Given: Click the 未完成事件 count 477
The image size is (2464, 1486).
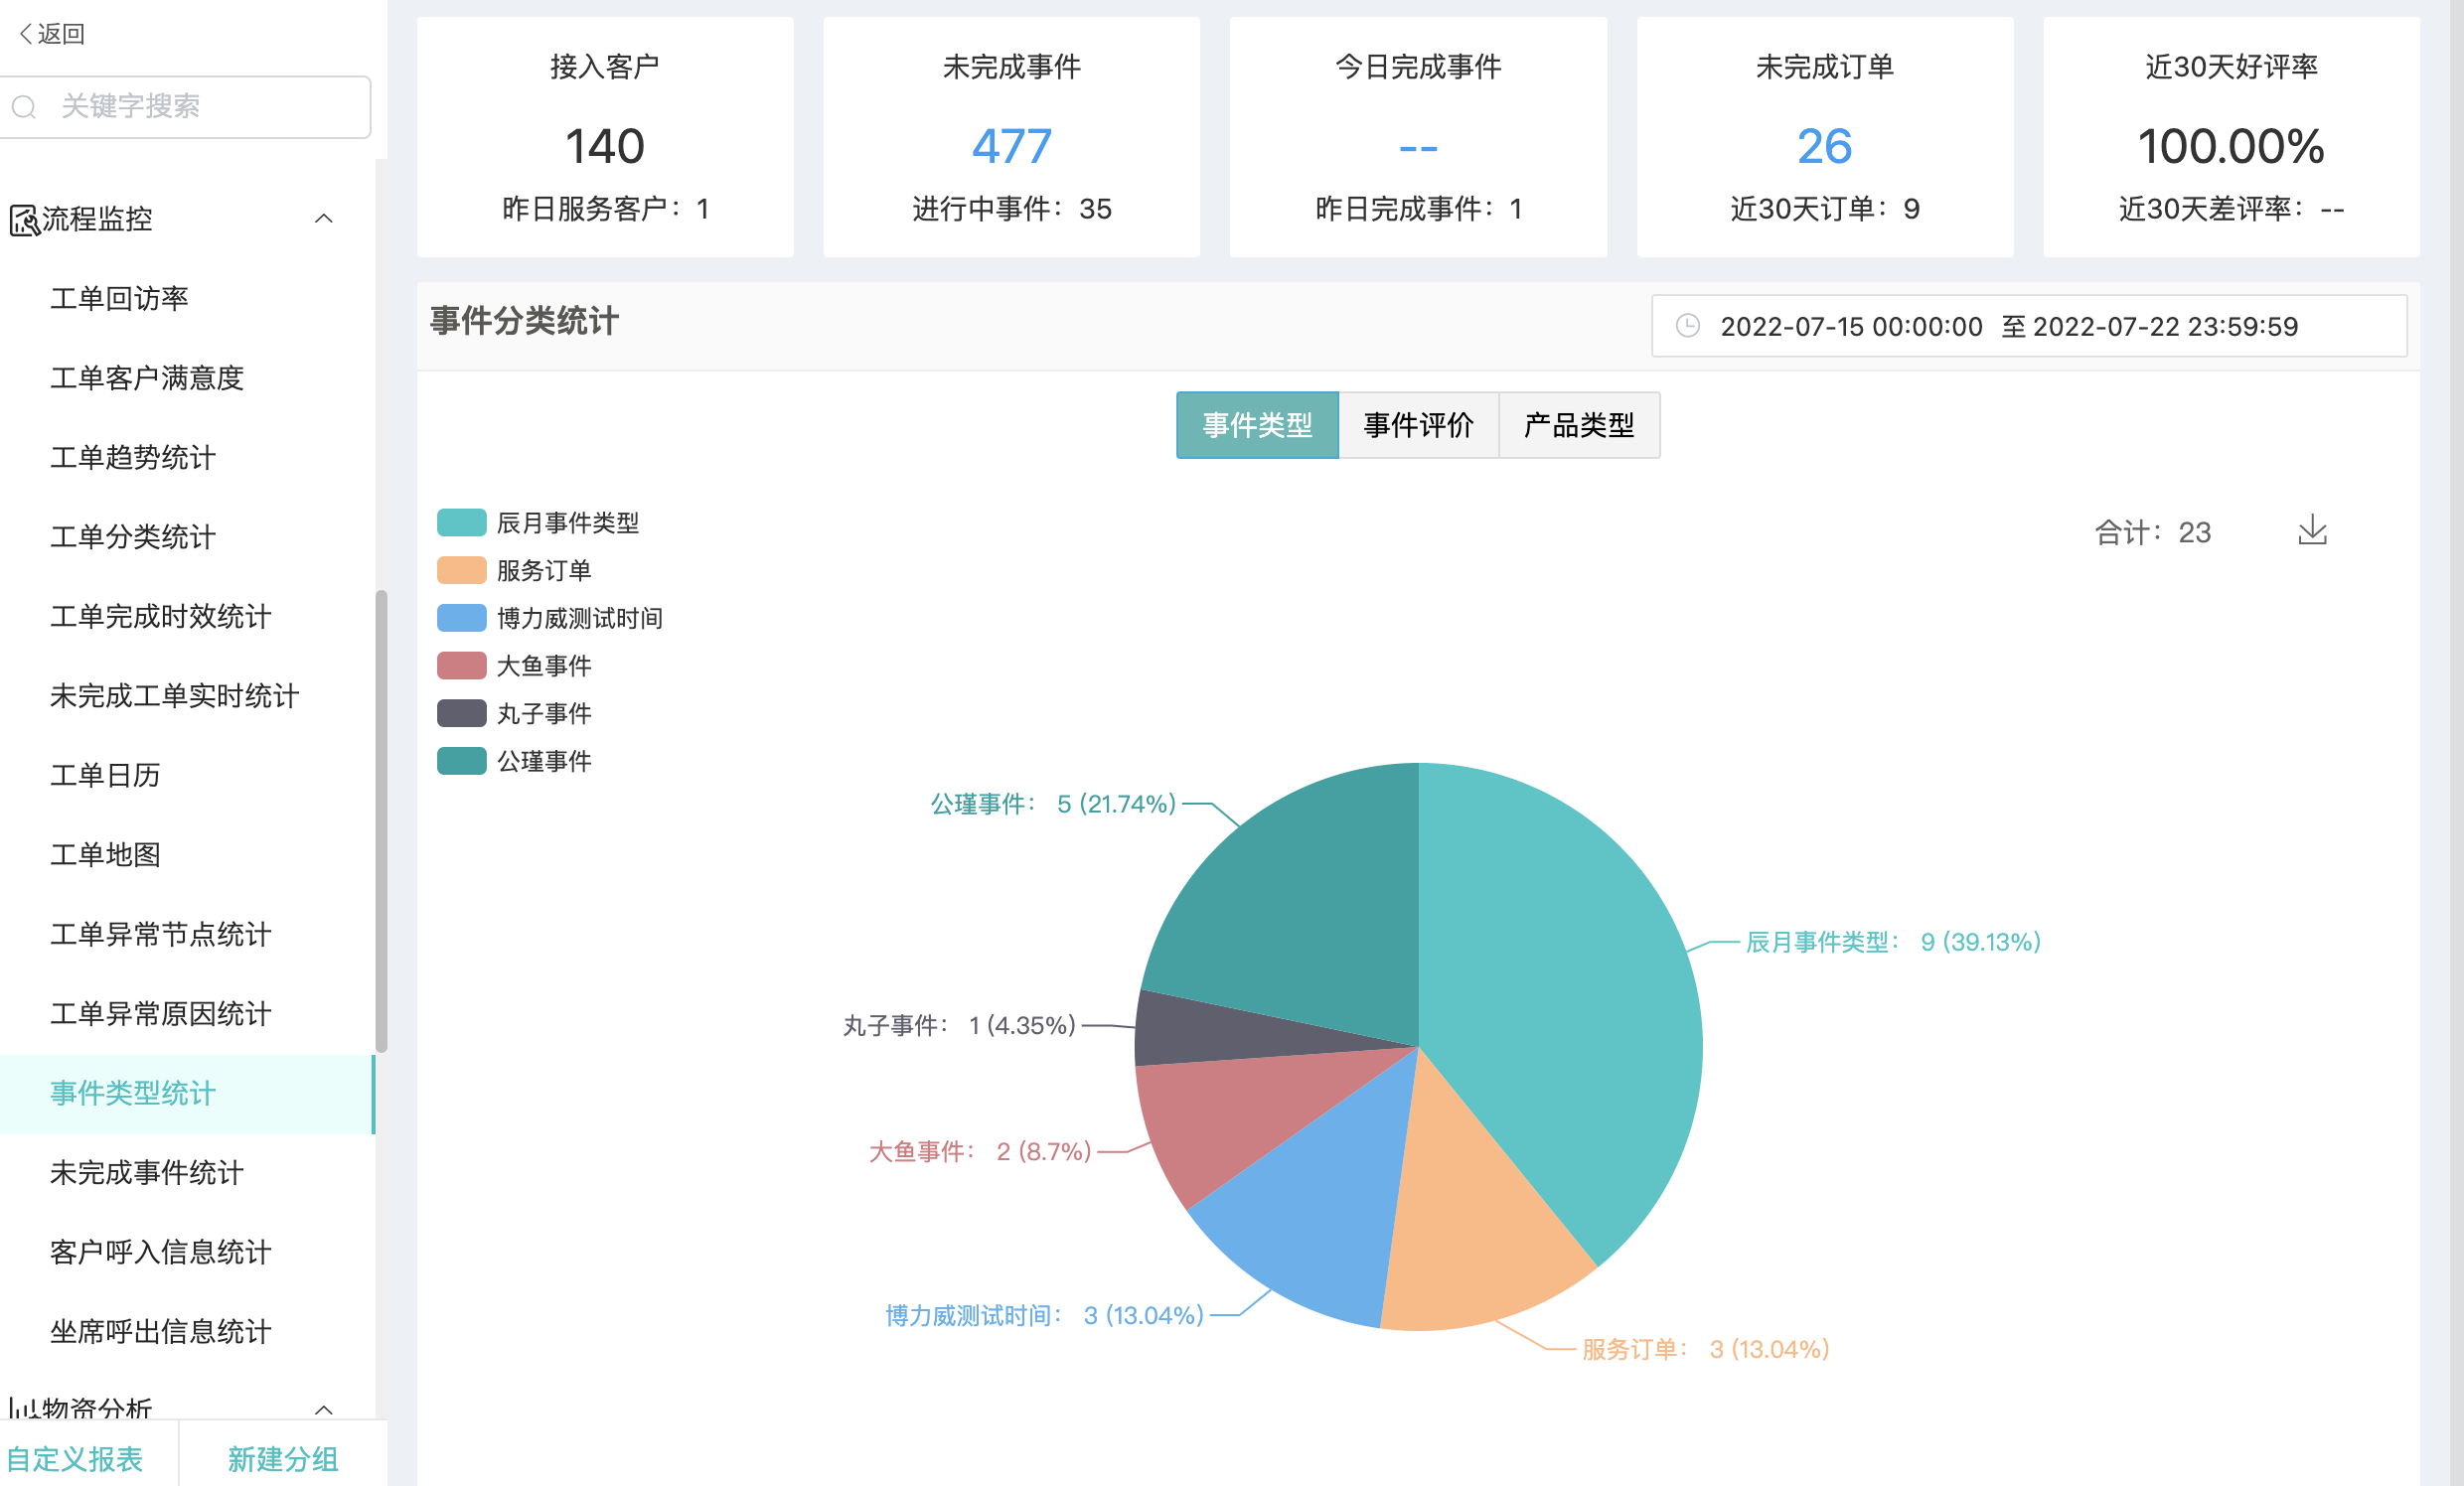Looking at the screenshot, I should 1011,146.
